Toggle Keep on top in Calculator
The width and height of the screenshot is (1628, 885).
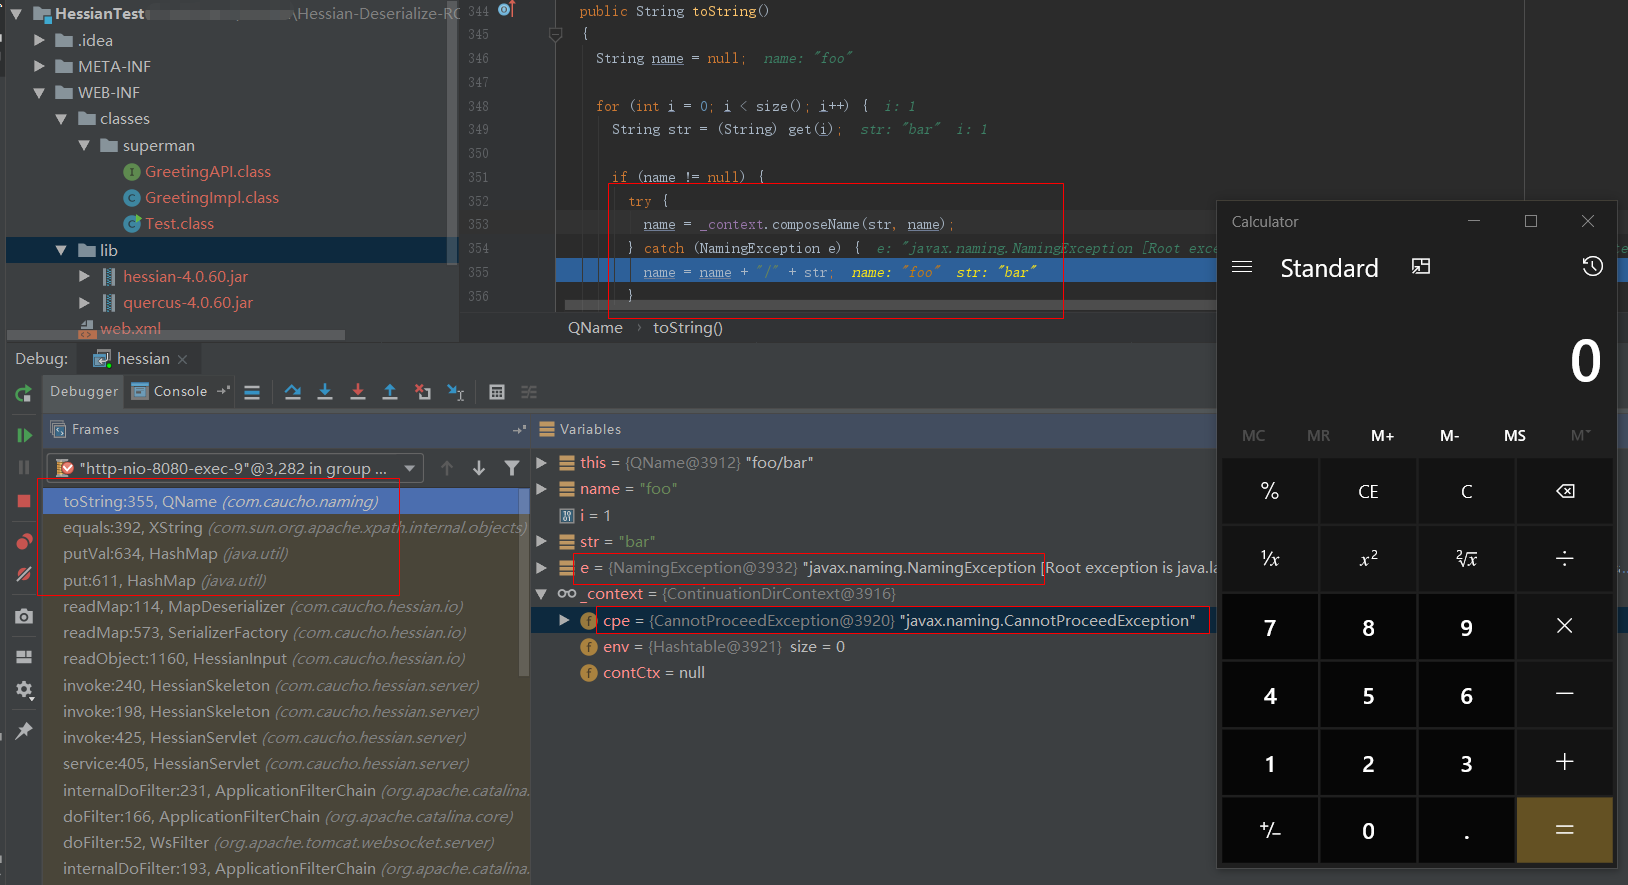point(1420,266)
